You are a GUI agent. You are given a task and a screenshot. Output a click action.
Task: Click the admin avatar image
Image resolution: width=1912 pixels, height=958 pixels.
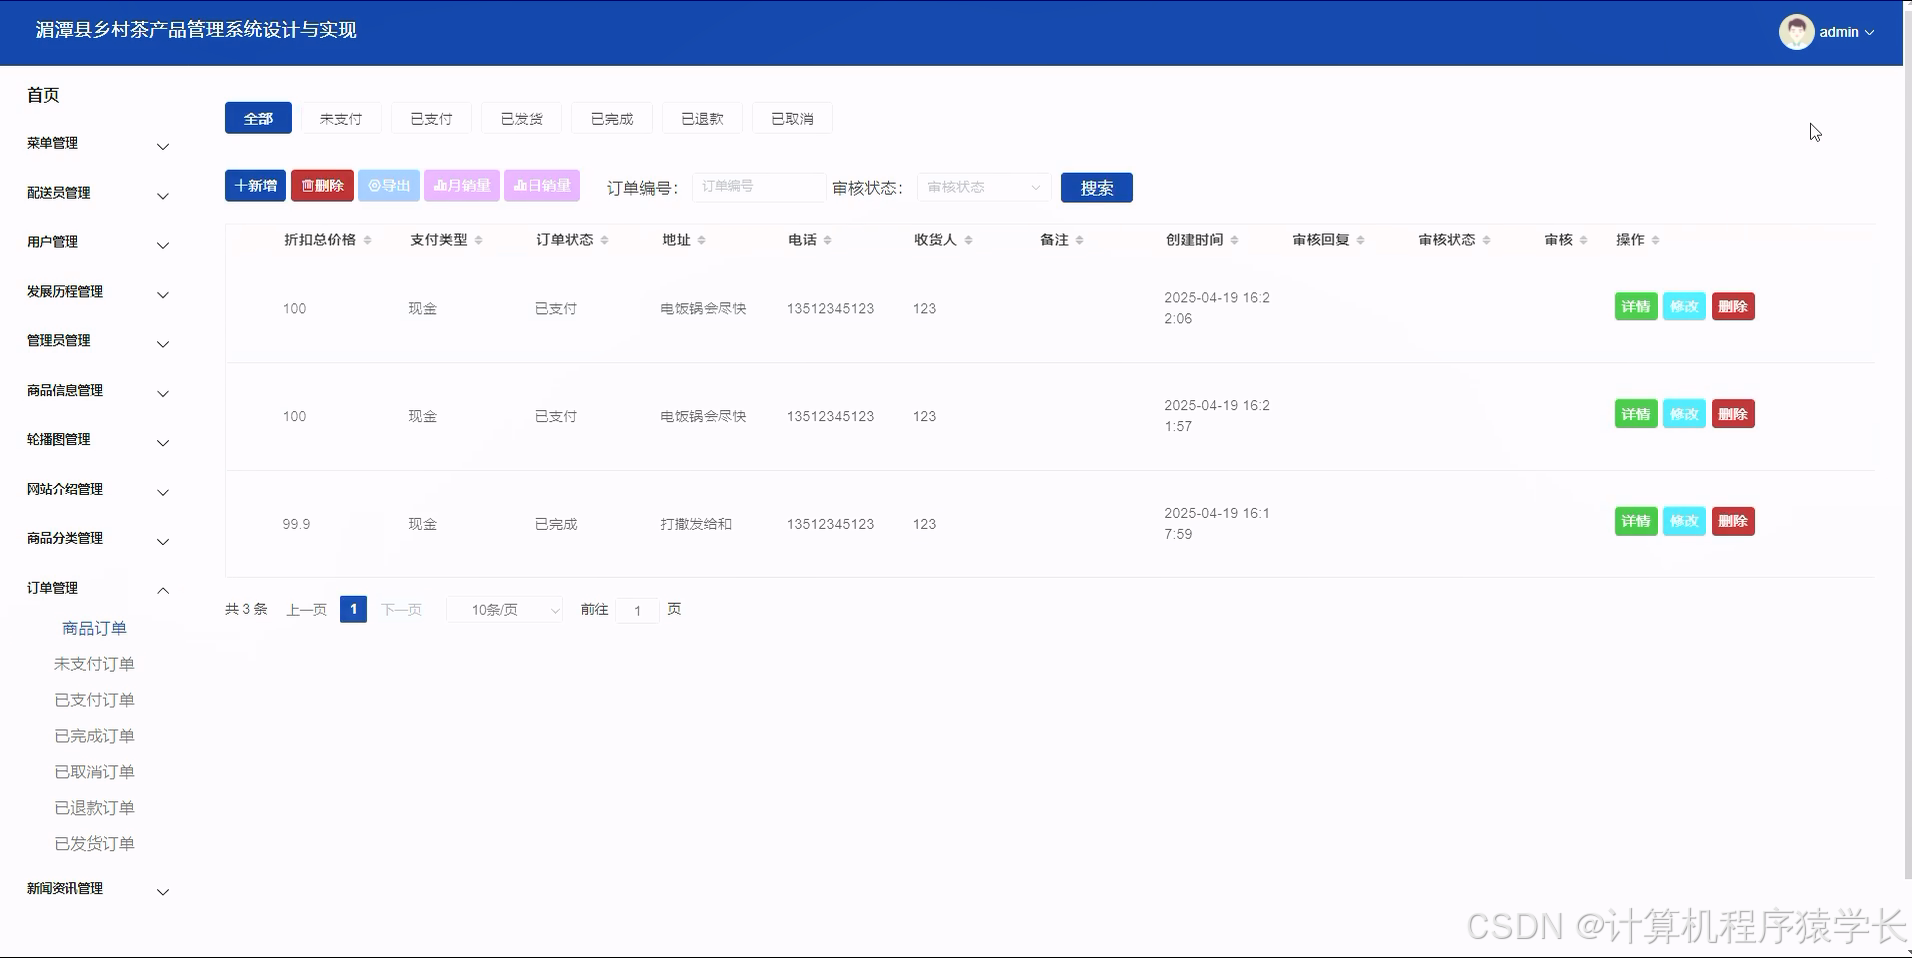[1796, 31]
